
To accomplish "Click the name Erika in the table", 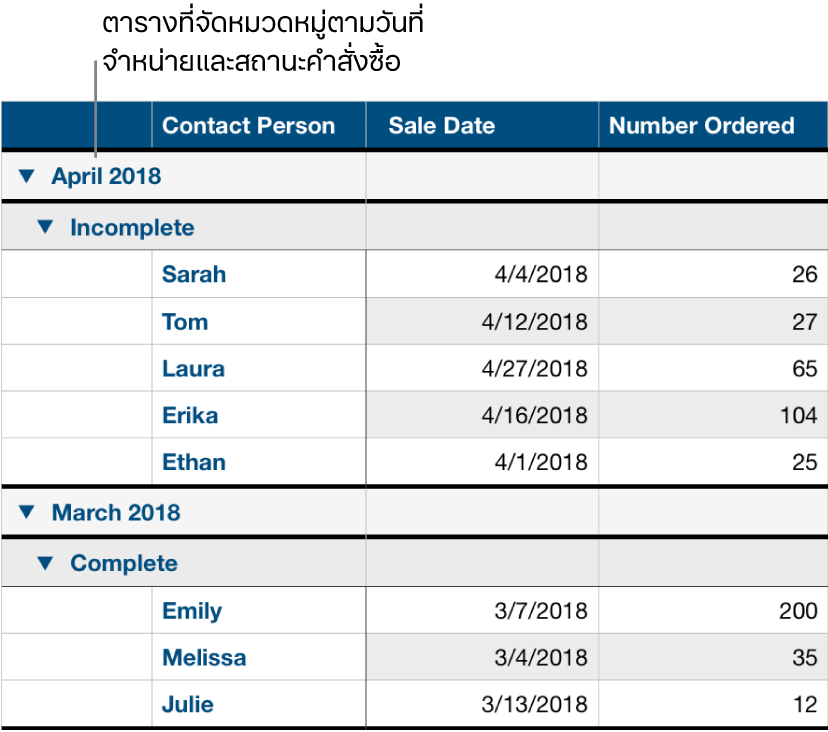I will click(x=189, y=415).
